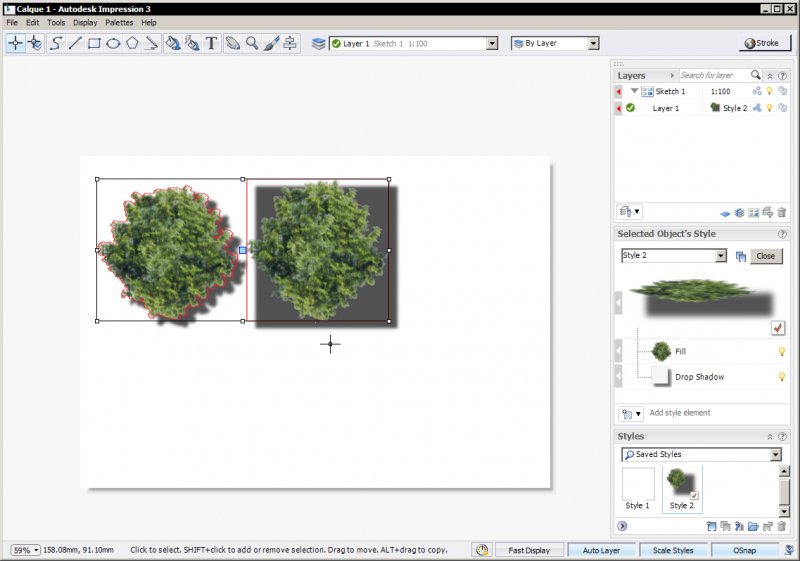Click the clock icon in status bar
Viewport: 800px width, 561px height.
tap(482, 550)
